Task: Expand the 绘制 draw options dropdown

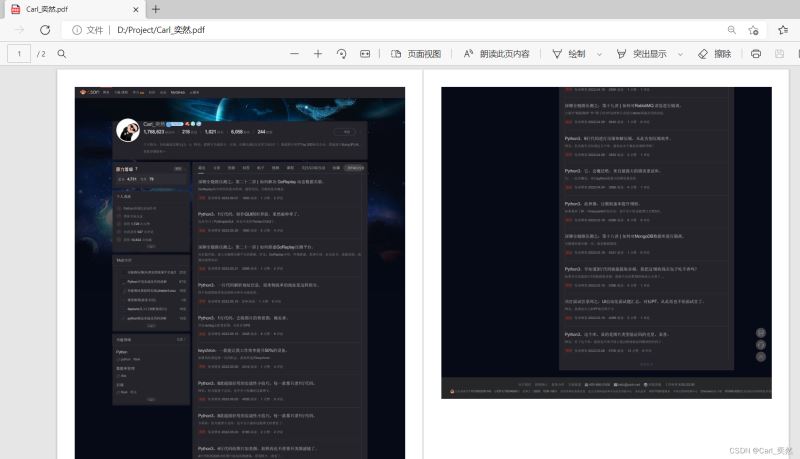Action: pyautogui.click(x=599, y=54)
